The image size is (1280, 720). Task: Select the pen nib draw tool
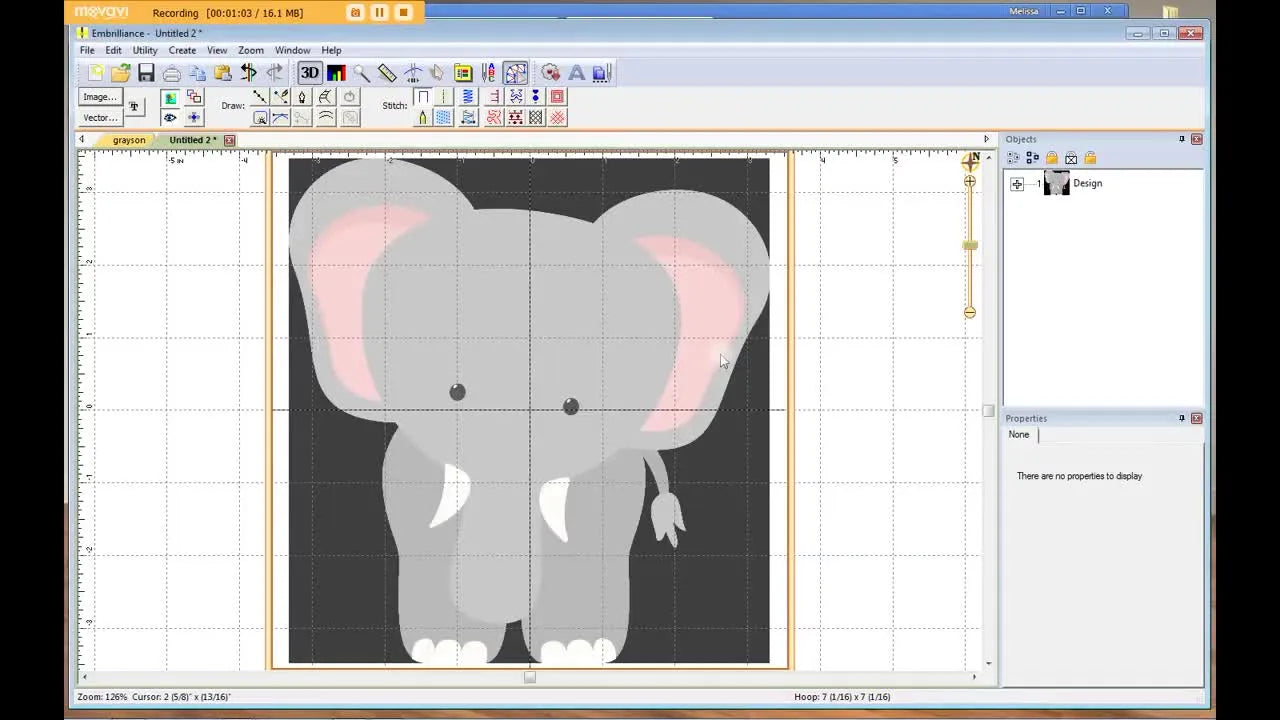[x=302, y=97]
